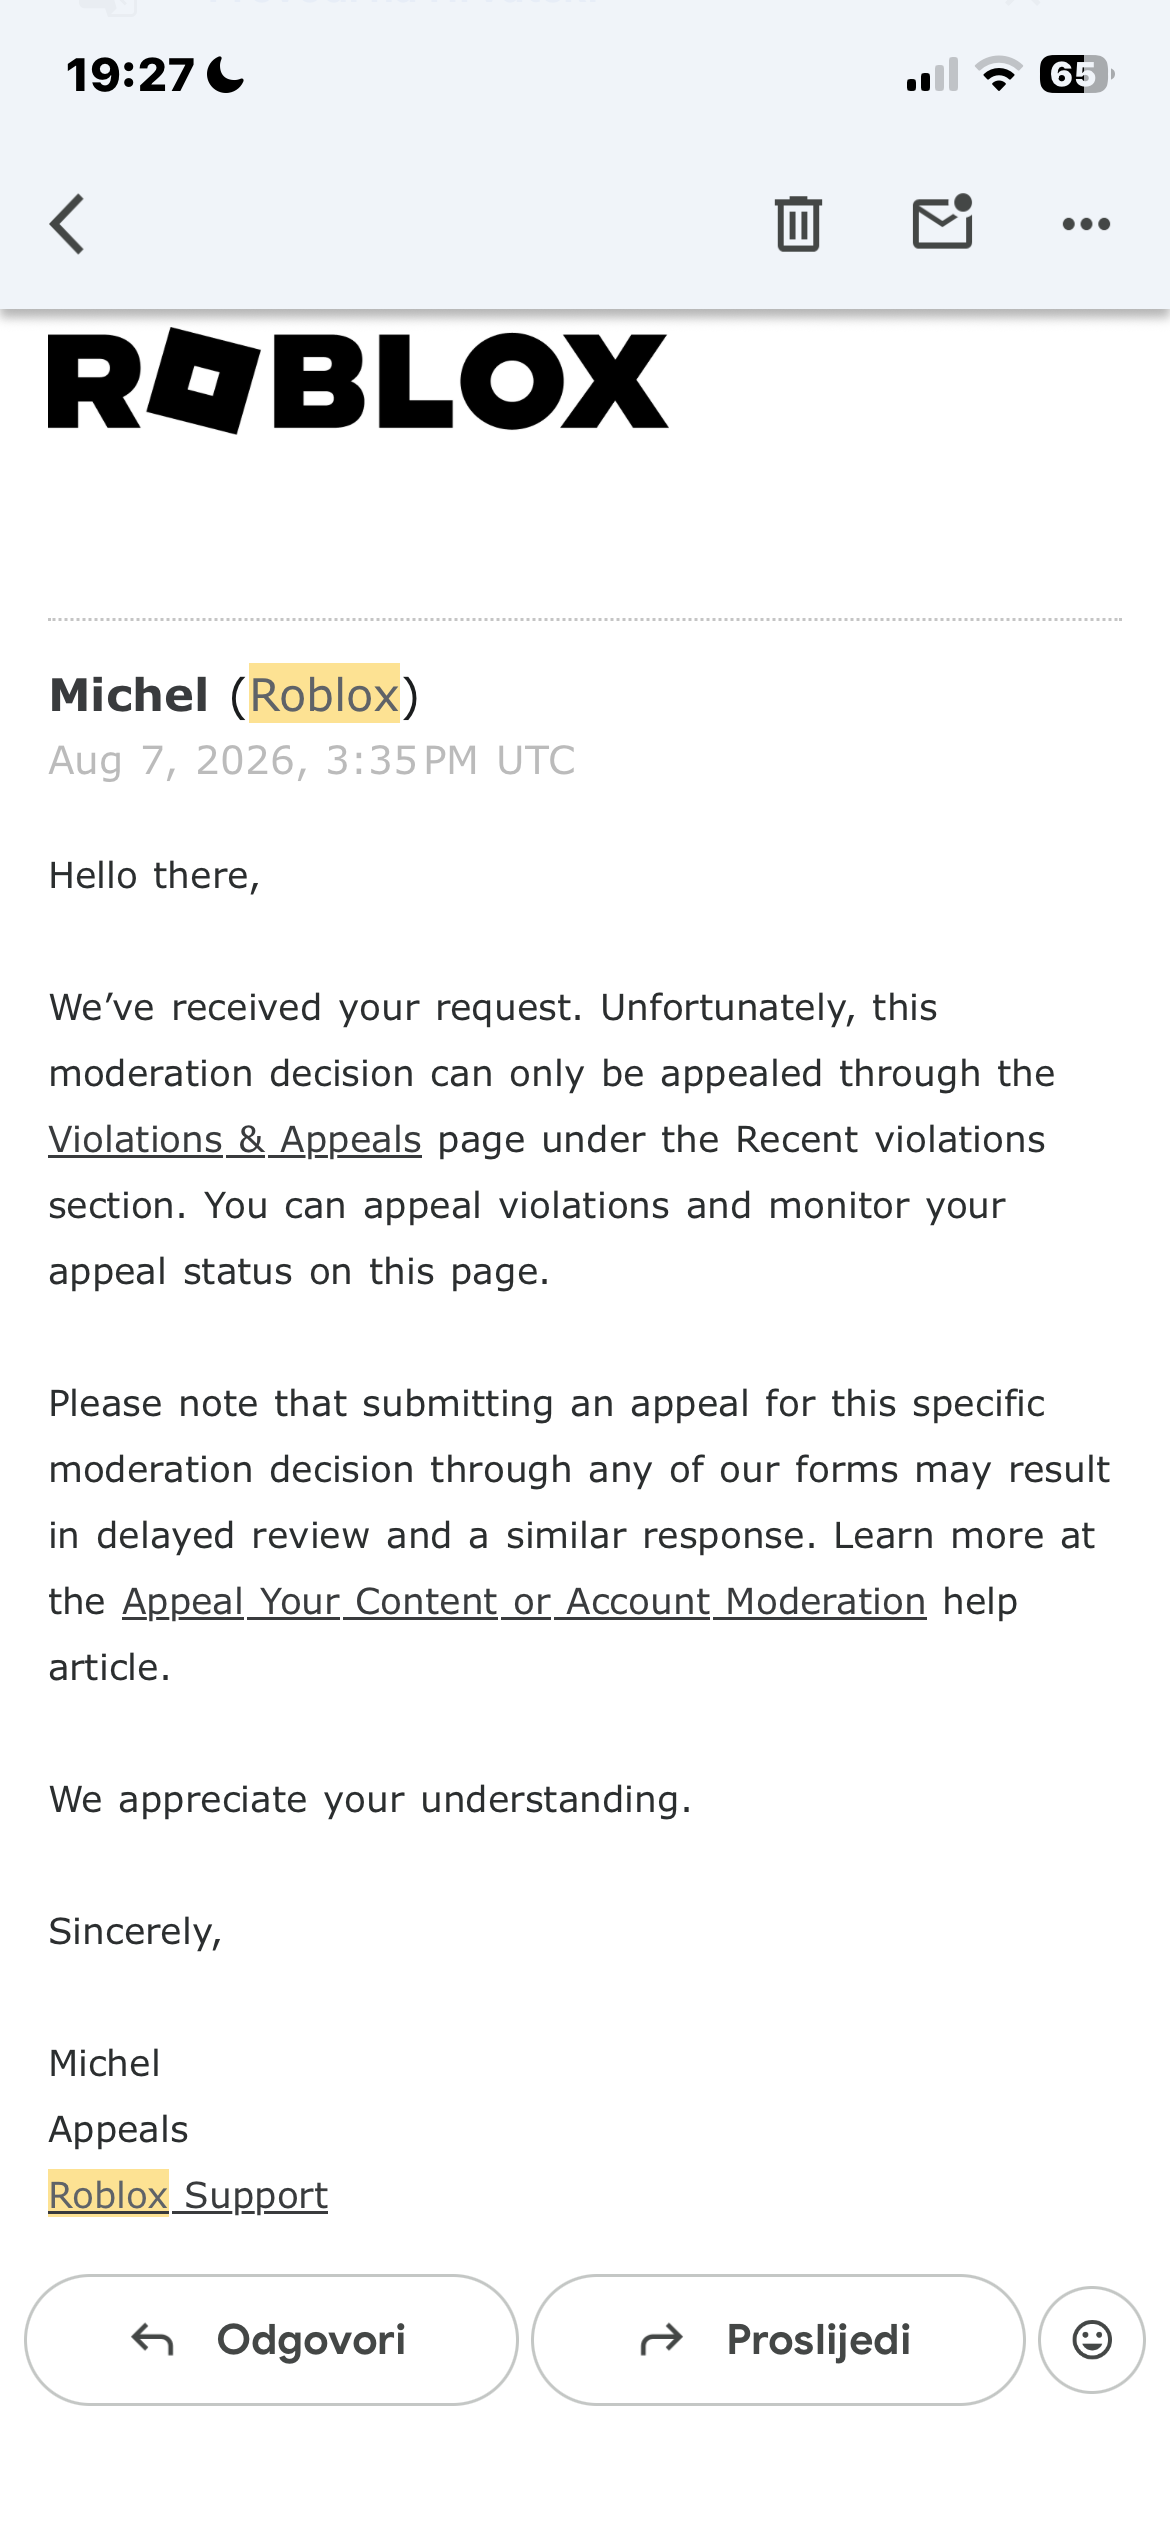Tap the Proslijedi forward button
This screenshot has height=2532, width=1170.
pos(778,2339)
